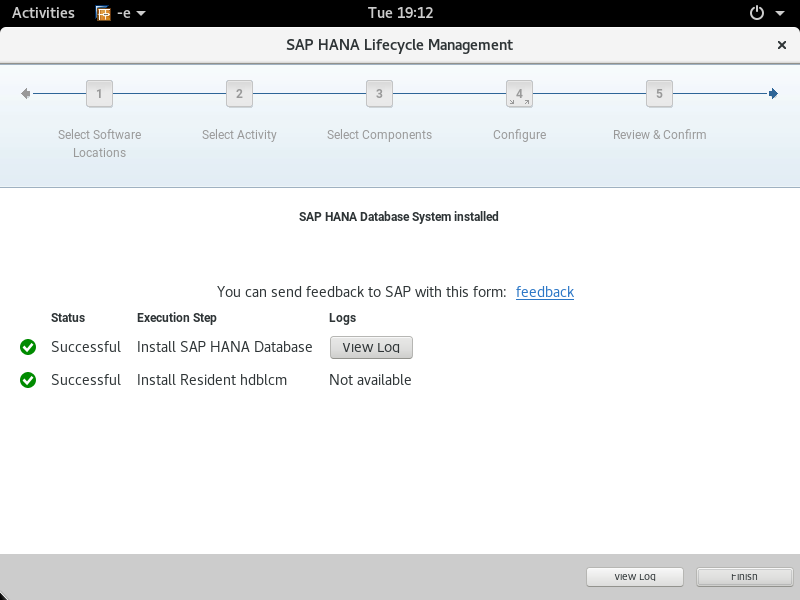Expand the system menu dropdown arrow
Image resolution: width=800 pixels, height=600 pixels.
pos(780,13)
